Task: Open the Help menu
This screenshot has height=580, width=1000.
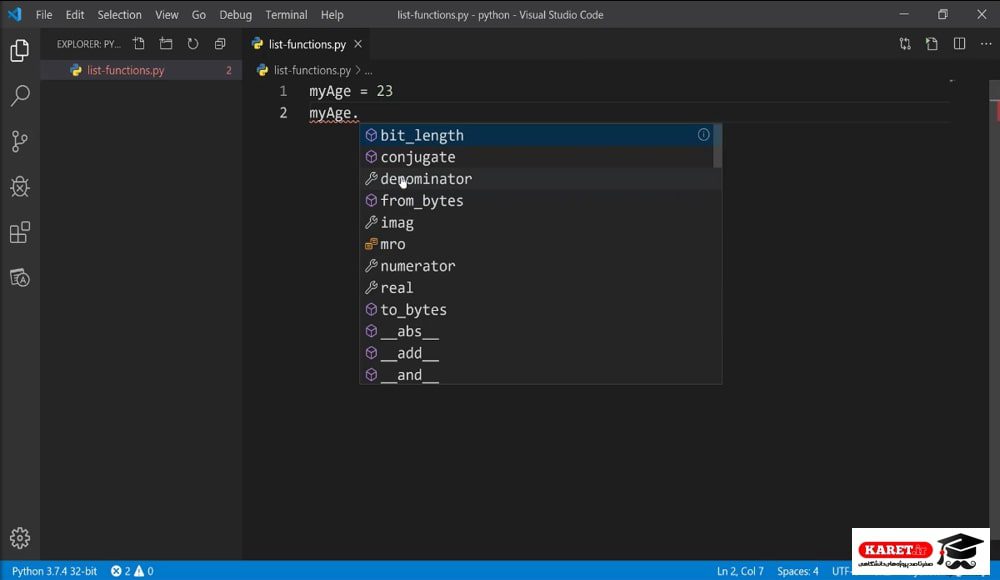Action: click(332, 15)
